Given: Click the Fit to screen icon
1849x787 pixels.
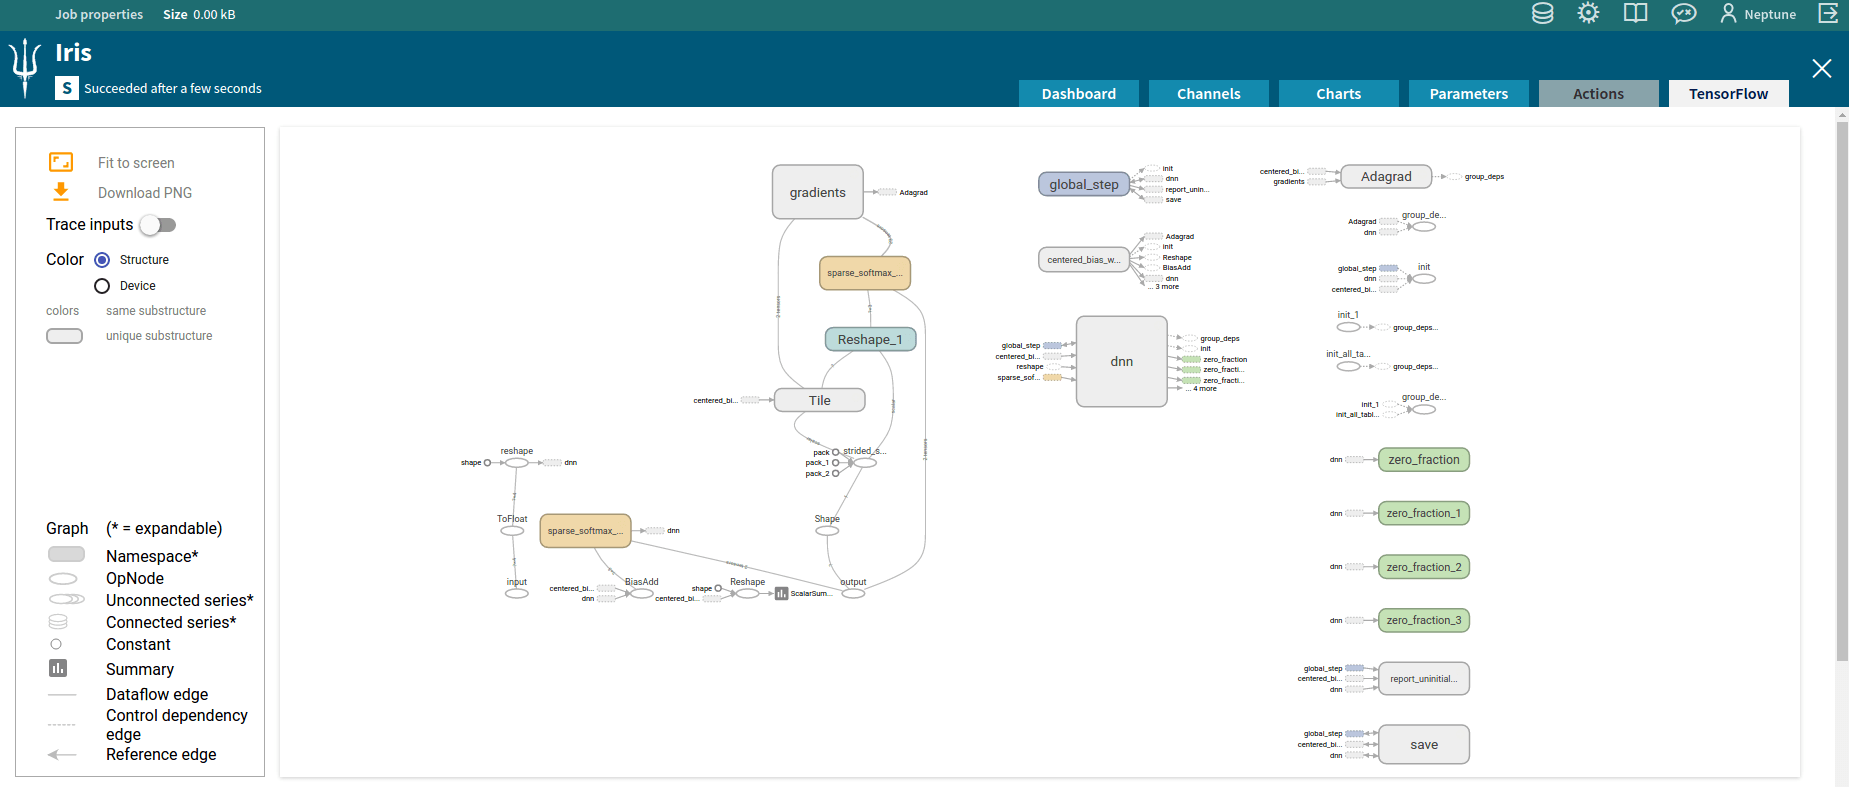Looking at the screenshot, I should coord(61,162).
